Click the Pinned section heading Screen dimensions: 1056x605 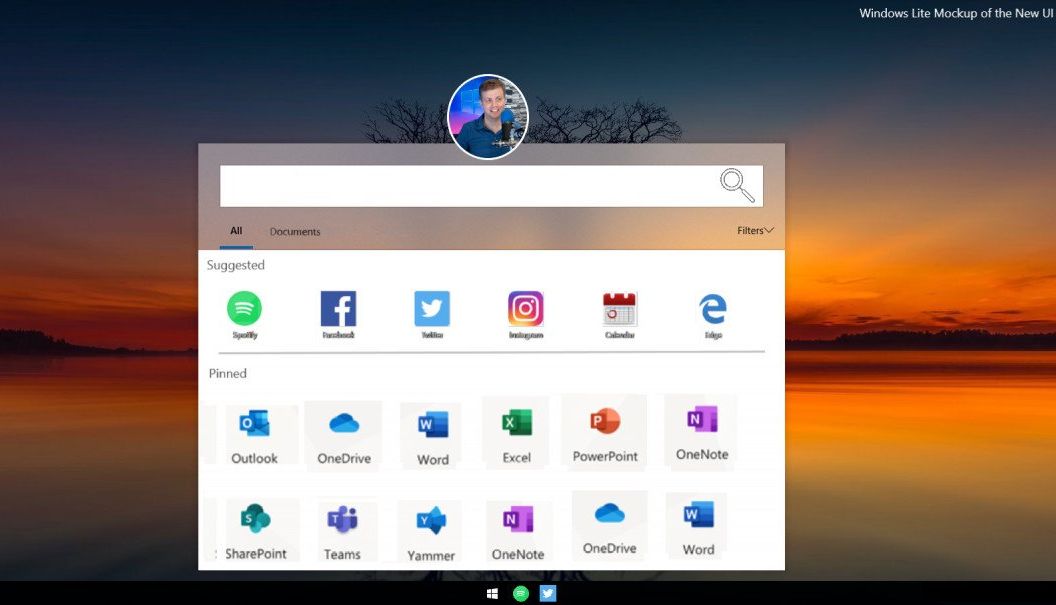228,373
